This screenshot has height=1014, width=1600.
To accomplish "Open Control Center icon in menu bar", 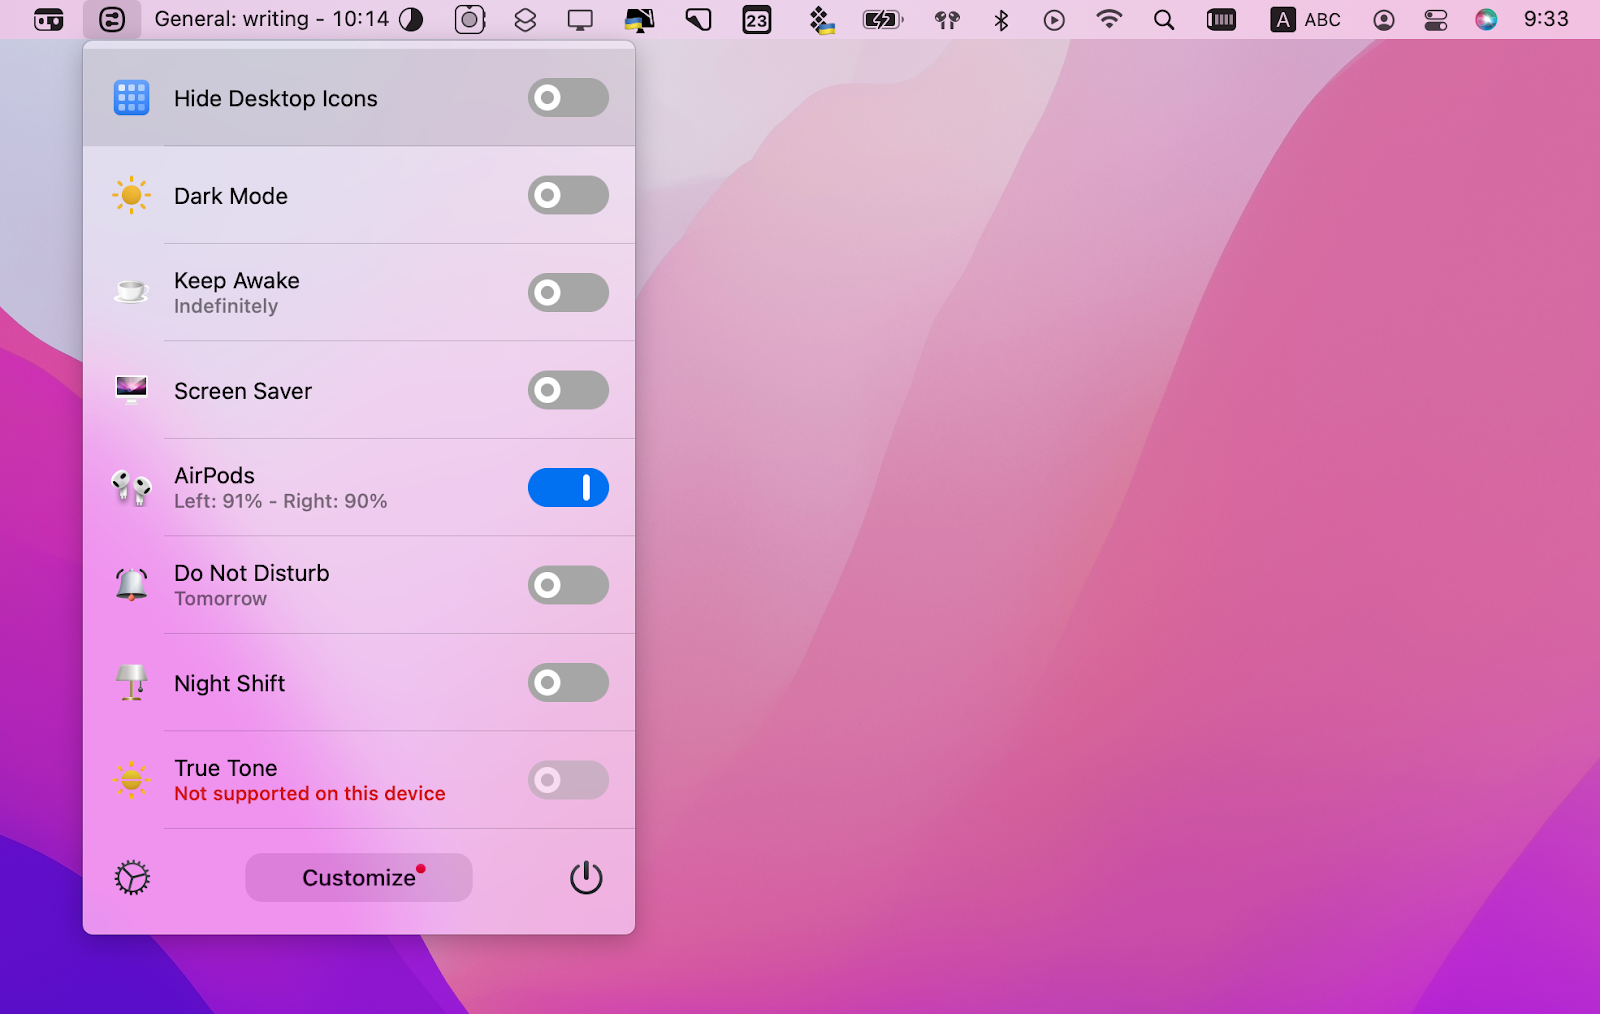I will [1435, 20].
